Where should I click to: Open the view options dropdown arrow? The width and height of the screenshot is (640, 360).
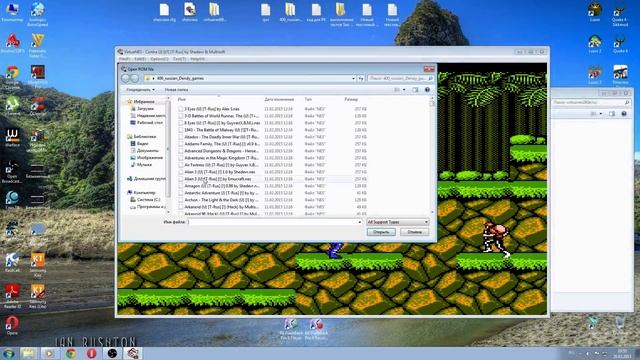404,90
